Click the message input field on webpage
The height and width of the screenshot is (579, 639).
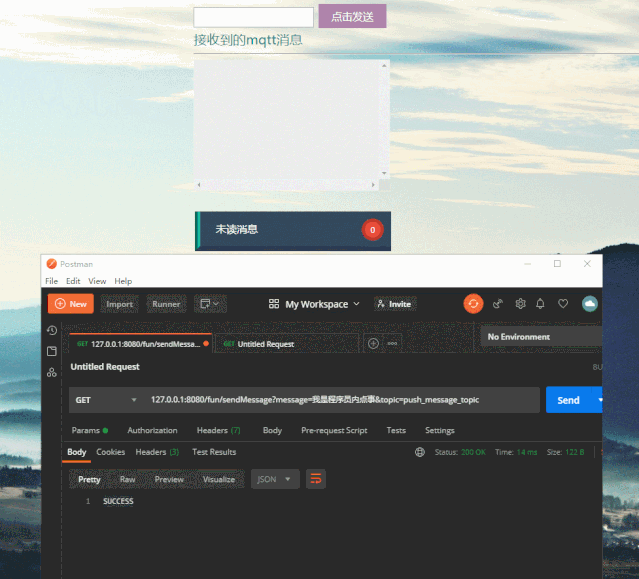coord(253,18)
